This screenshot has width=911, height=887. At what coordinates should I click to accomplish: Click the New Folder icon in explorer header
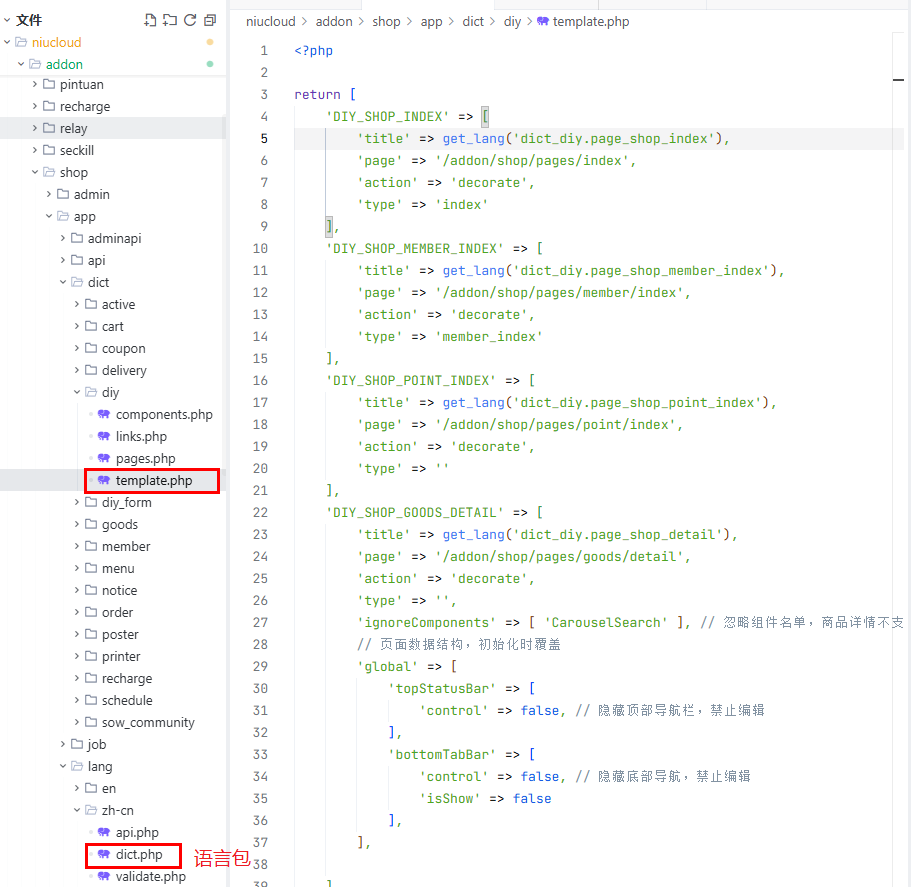click(170, 20)
